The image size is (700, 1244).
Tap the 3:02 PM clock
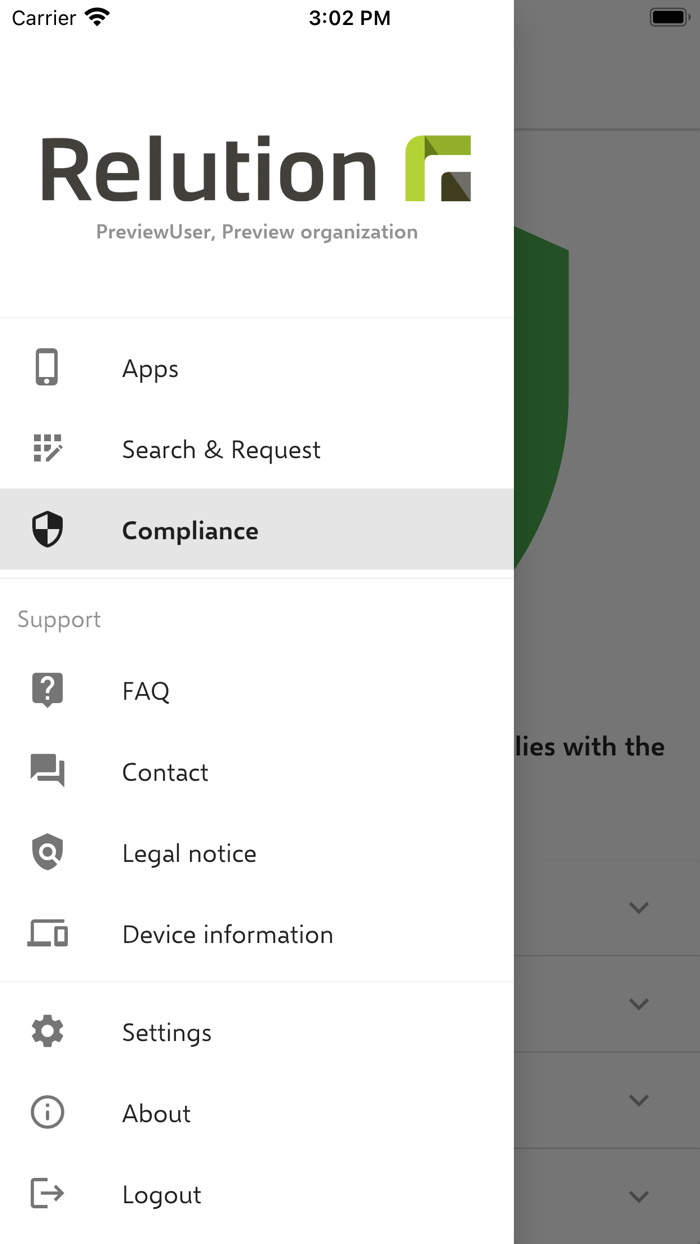point(350,17)
